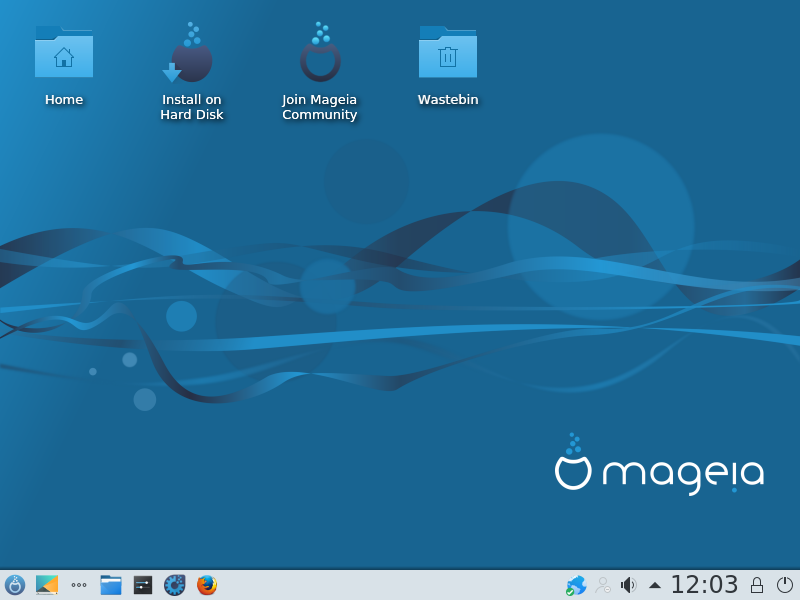
Task: Click the power/leave session button
Action: (x=785, y=585)
